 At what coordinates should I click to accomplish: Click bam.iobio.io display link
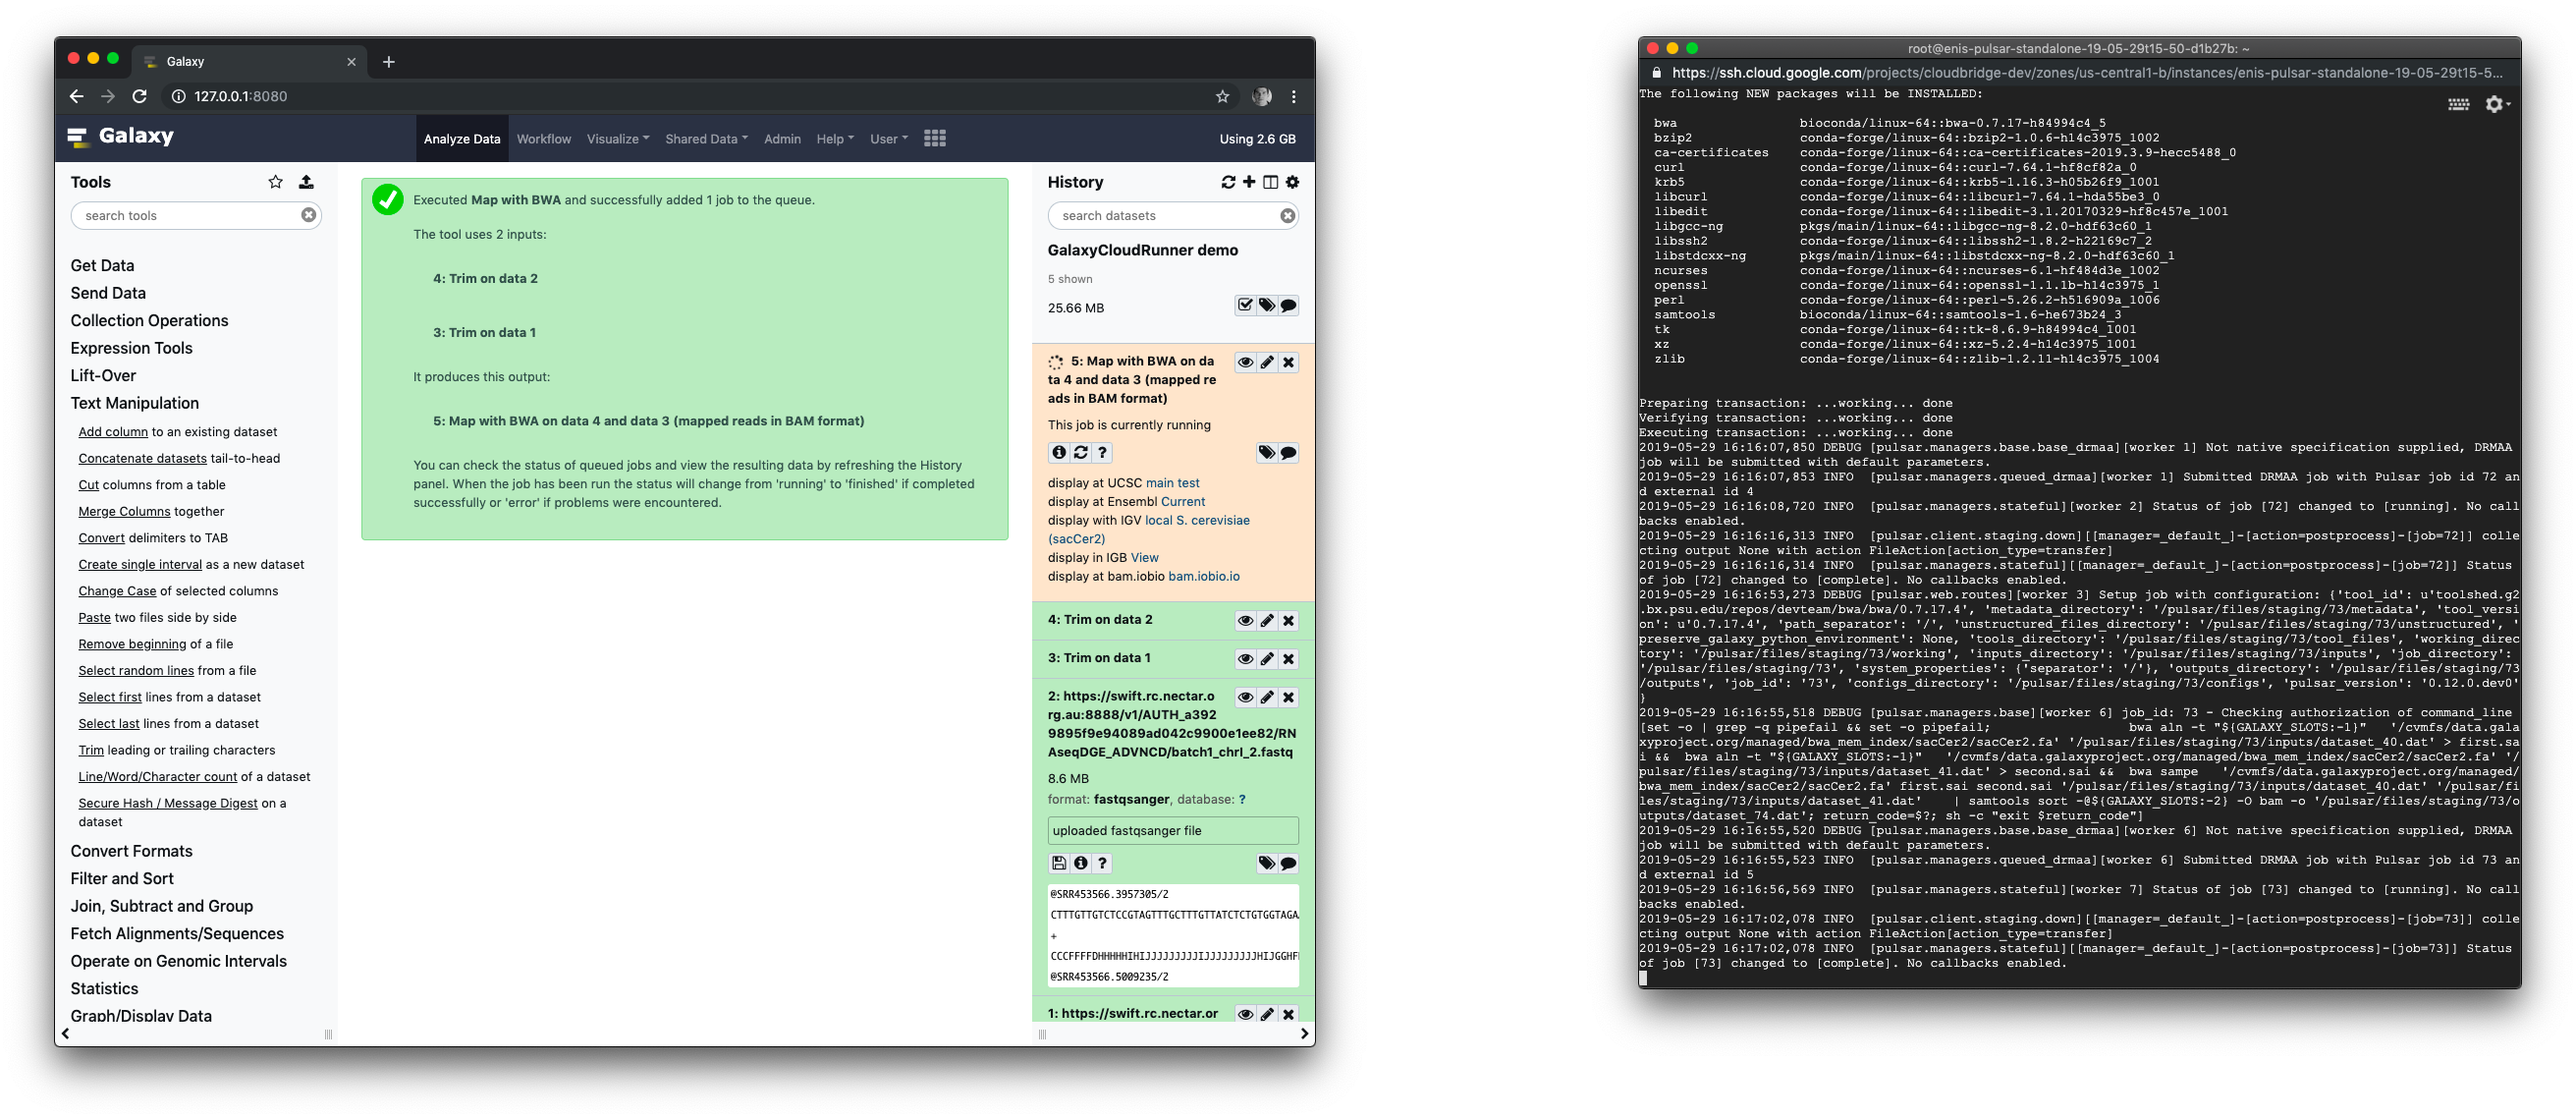[x=1204, y=576]
